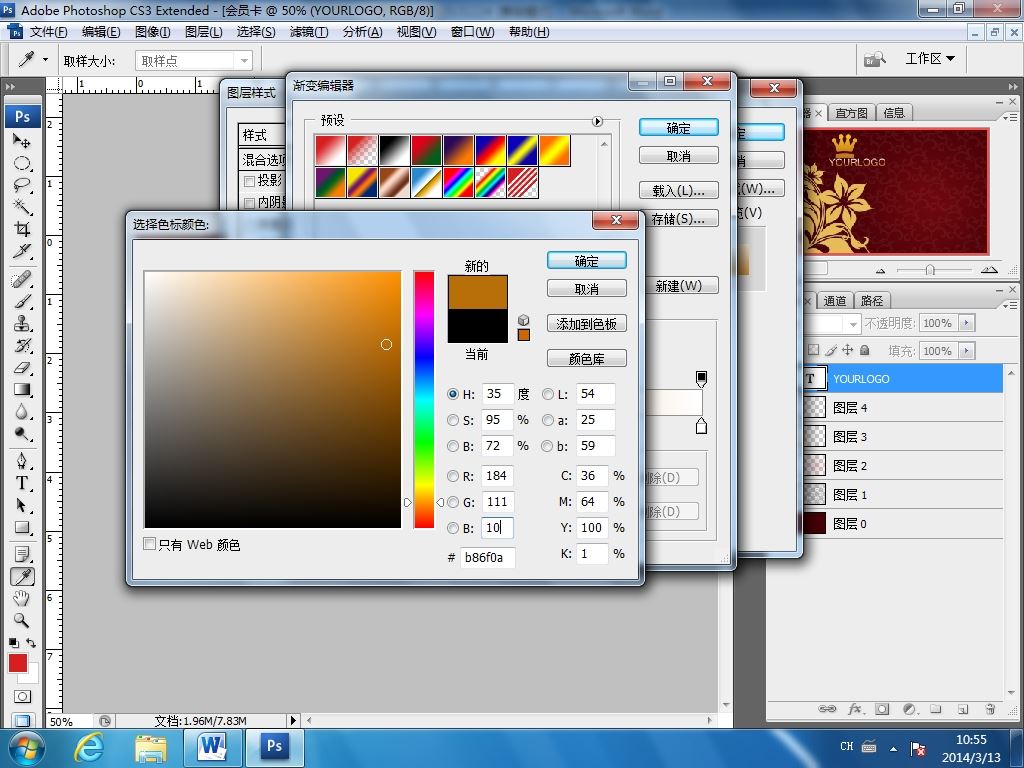This screenshot has width=1024, height=768.
Task: Select the R red radio button
Action: click(453, 476)
